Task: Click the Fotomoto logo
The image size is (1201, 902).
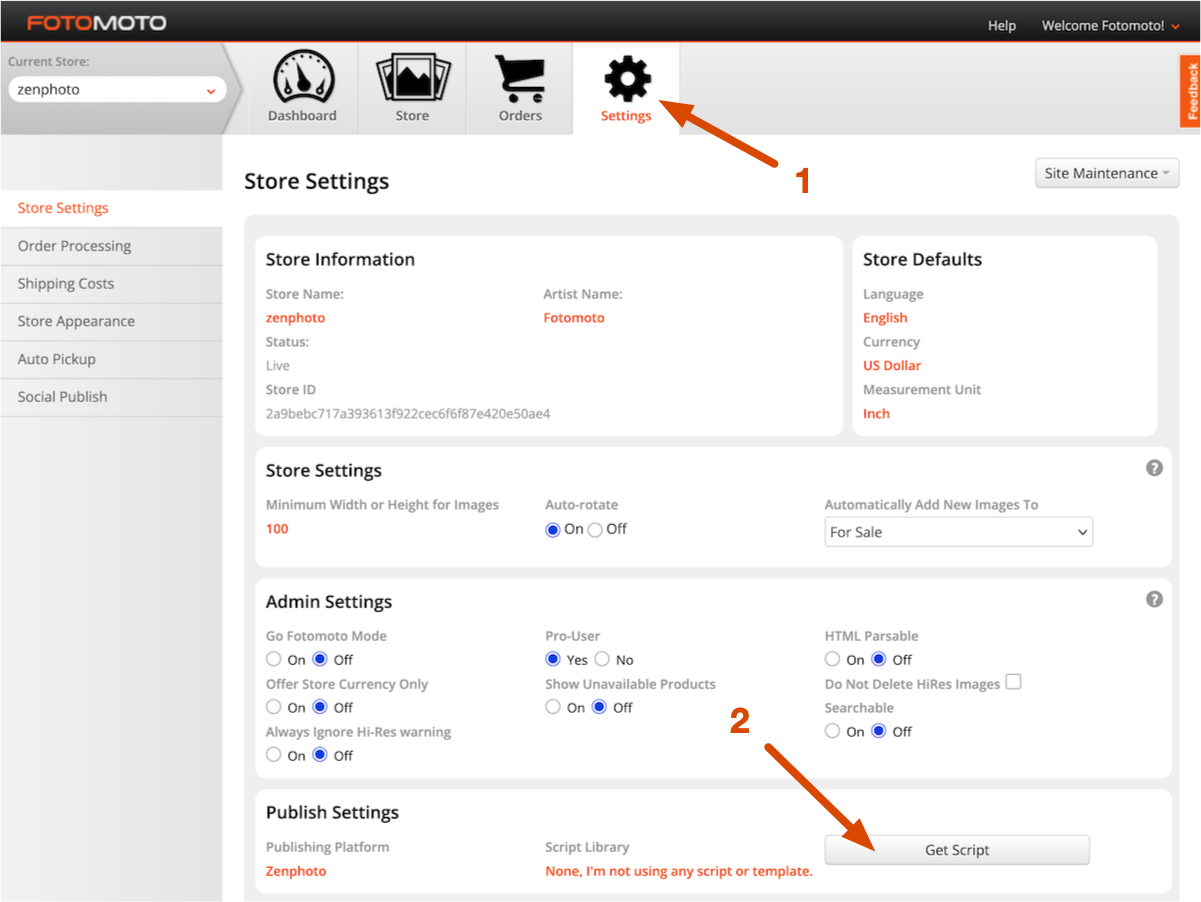Action: [x=97, y=23]
